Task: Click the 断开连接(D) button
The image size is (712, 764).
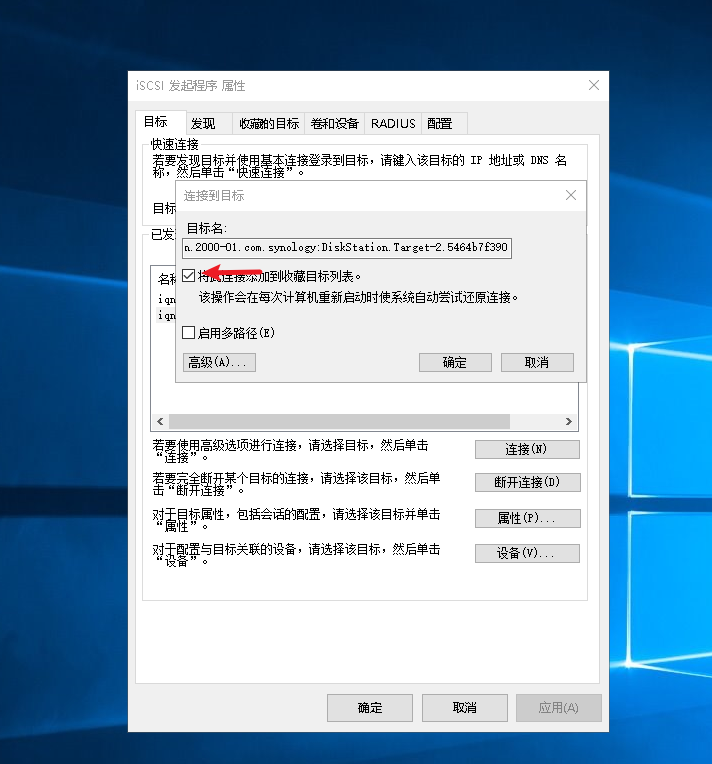Action: click(x=527, y=482)
